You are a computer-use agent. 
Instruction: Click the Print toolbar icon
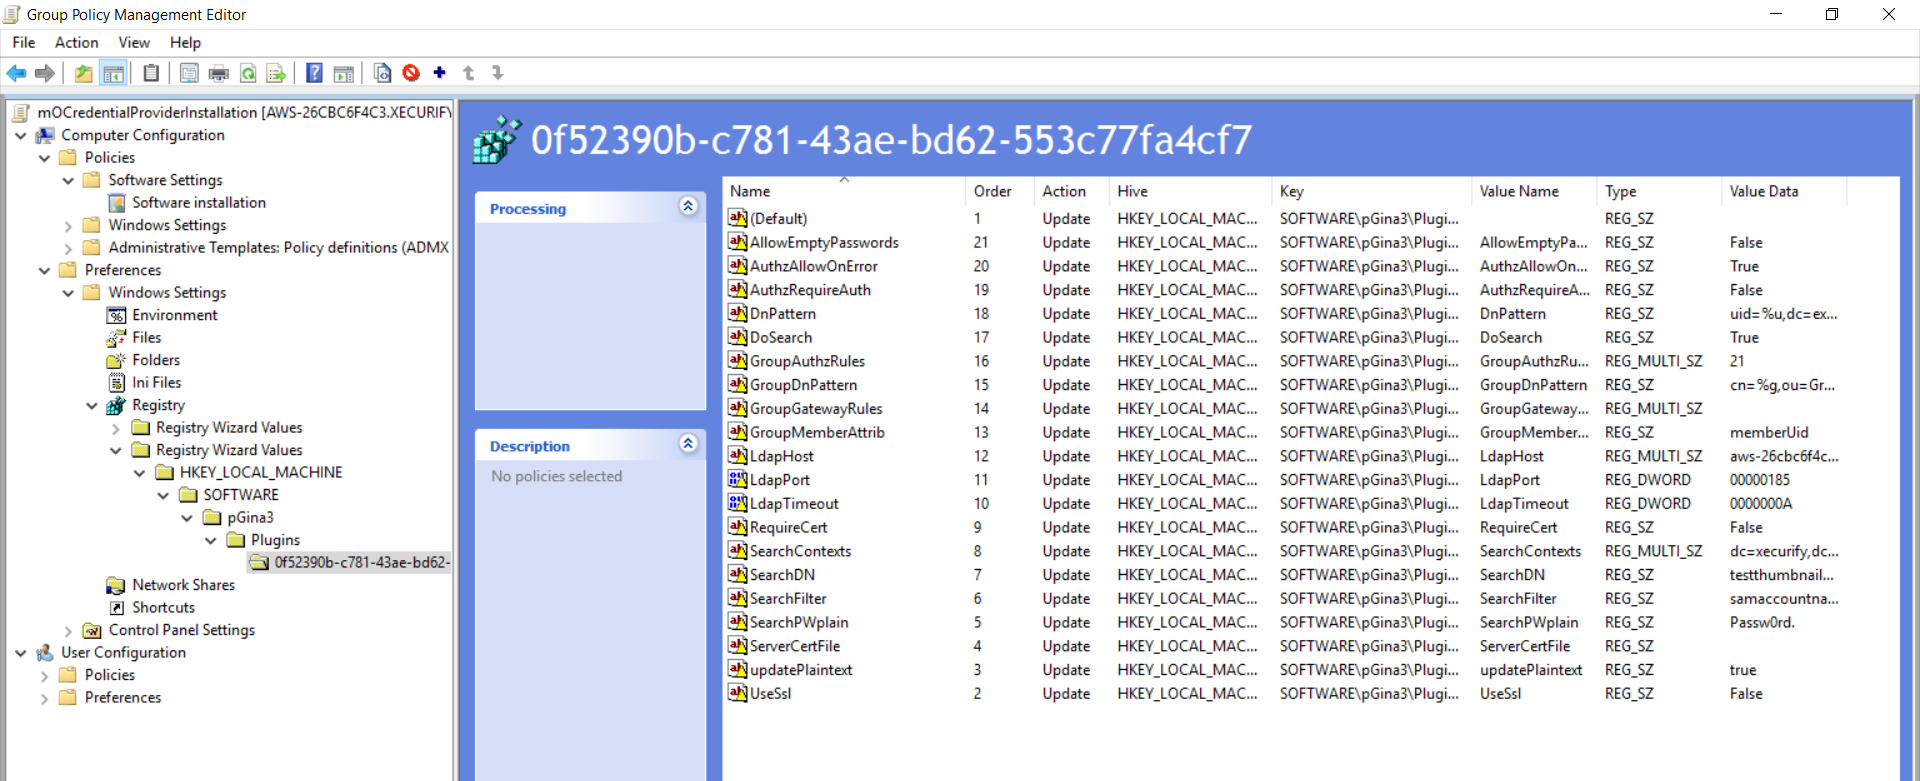point(218,73)
